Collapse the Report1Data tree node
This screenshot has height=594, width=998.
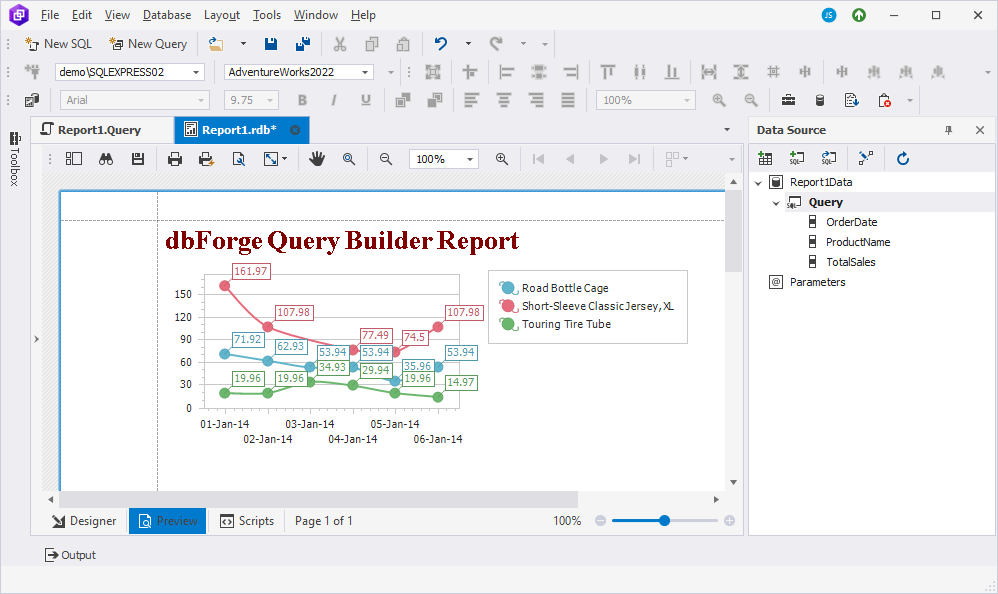(758, 183)
